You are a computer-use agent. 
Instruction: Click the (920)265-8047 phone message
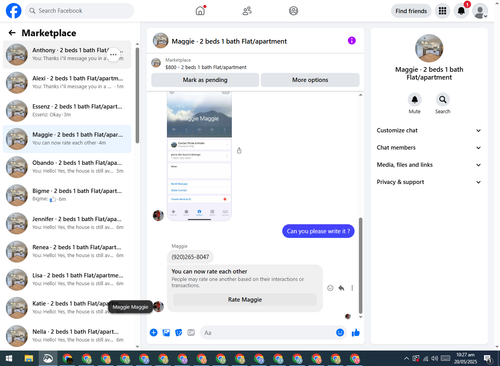190,257
